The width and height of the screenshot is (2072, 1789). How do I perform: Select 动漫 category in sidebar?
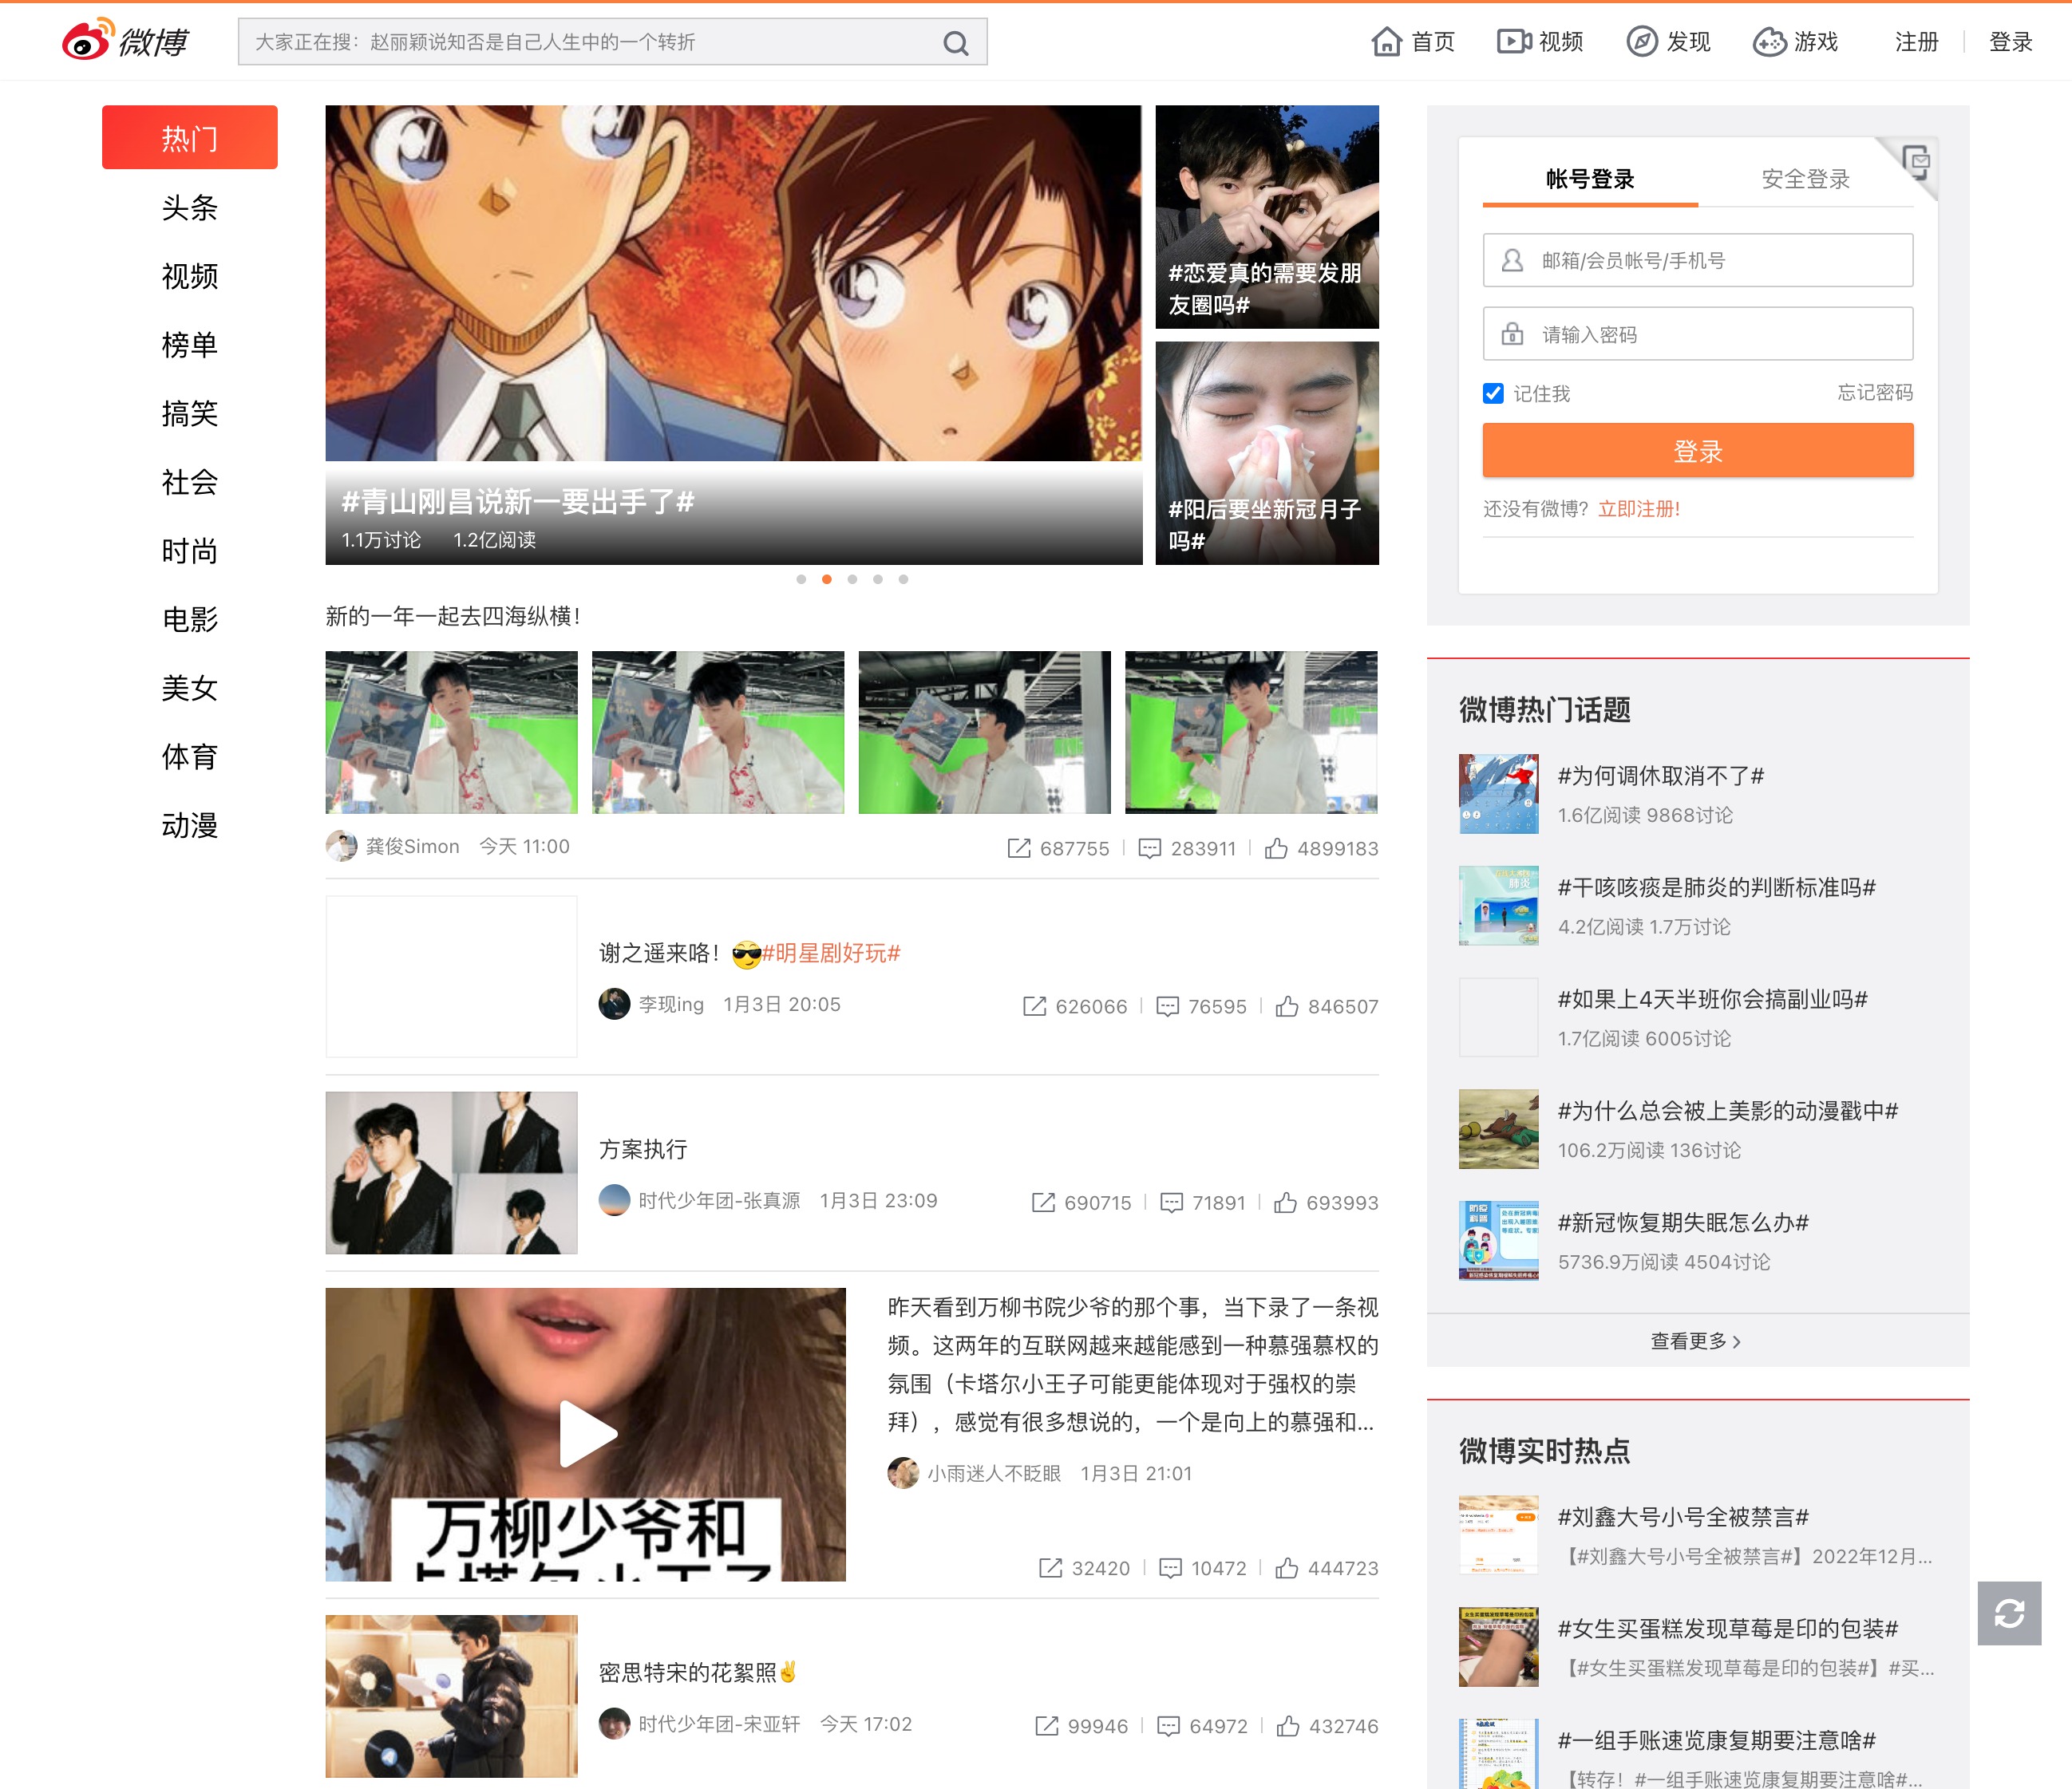click(x=190, y=825)
